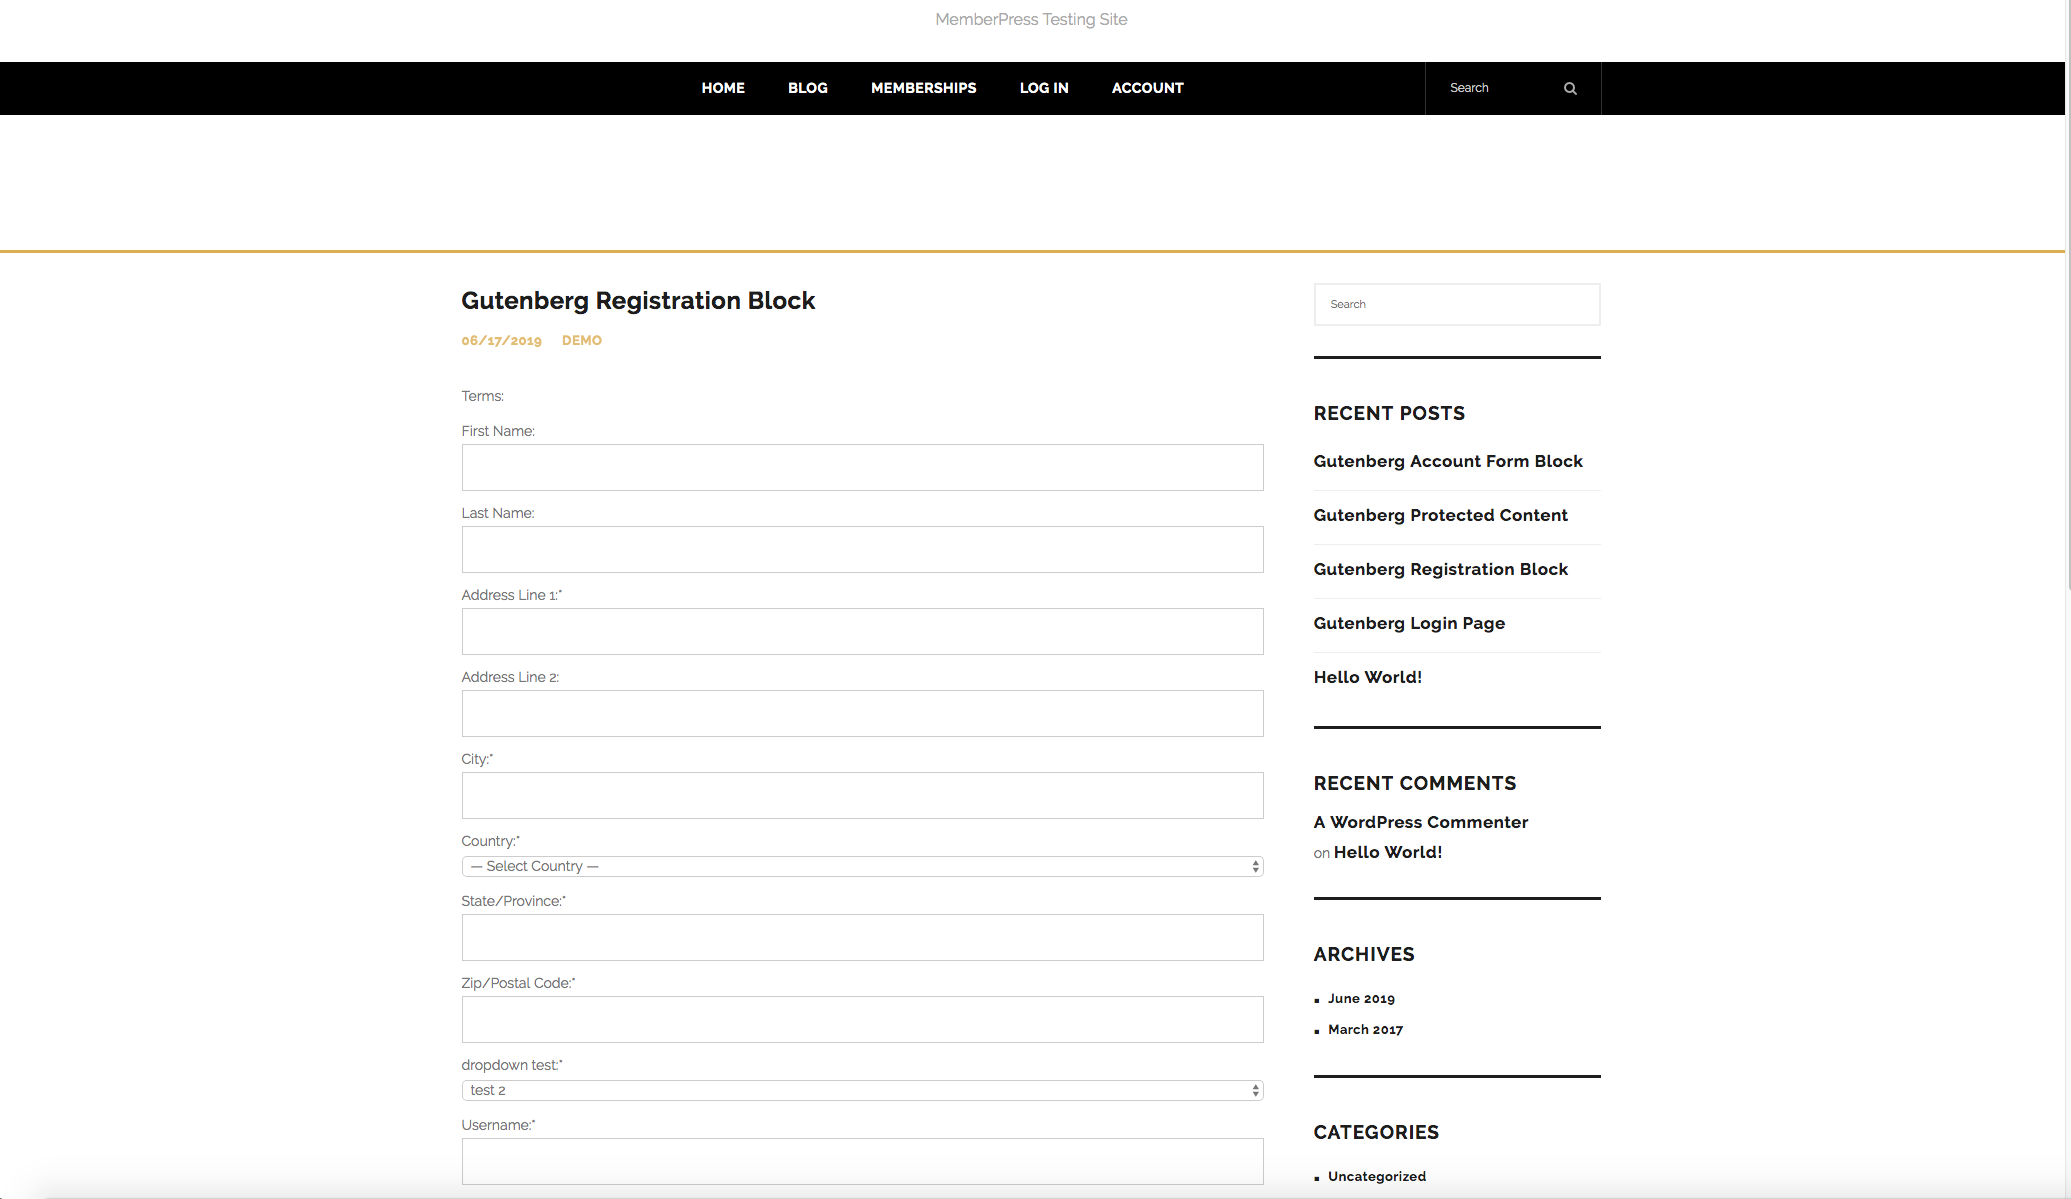The image size is (2071, 1199).
Task: Click the MemberPress Testing Site title
Action: pyautogui.click(x=1031, y=19)
